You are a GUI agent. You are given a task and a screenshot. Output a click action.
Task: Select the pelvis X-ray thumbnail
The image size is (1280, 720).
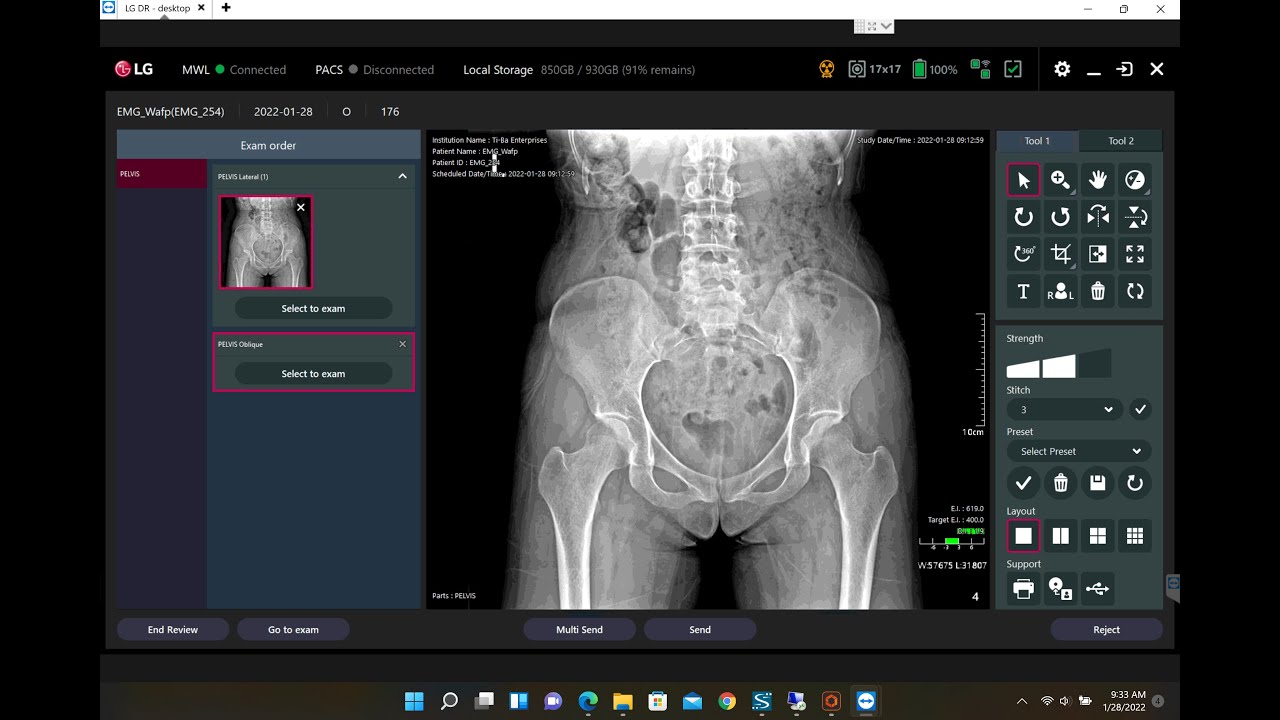click(x=265, y=243)
